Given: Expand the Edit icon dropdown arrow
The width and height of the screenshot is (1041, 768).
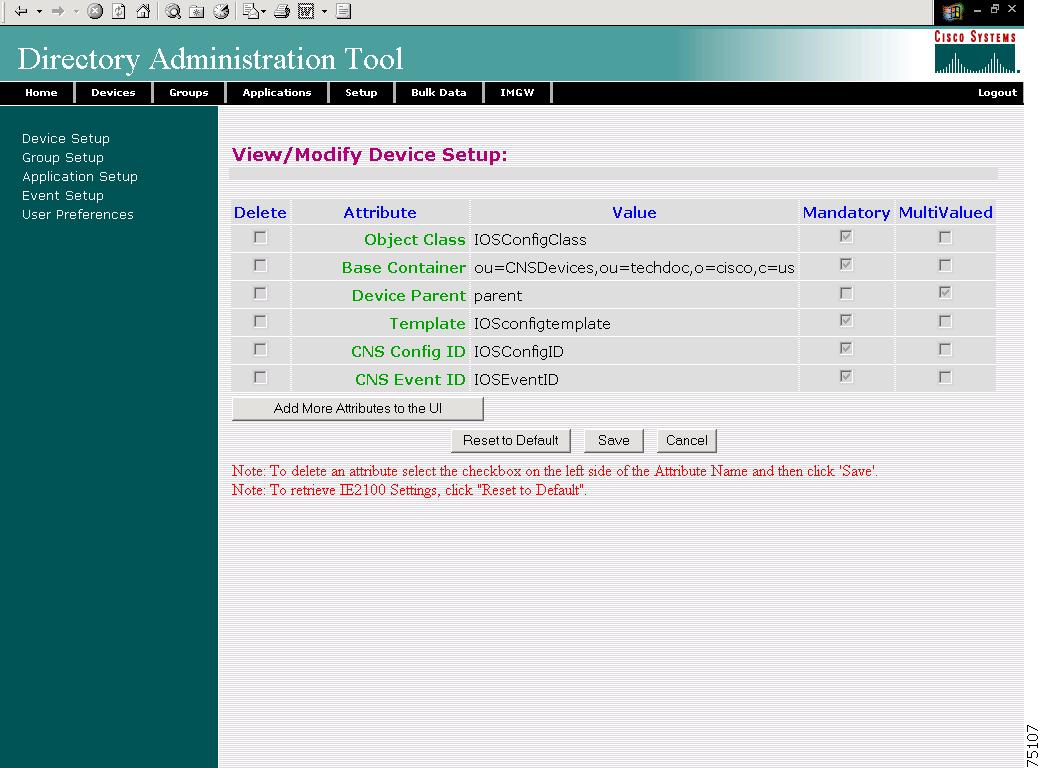Looking at the screenshot, I should click(x=324, y=11).
